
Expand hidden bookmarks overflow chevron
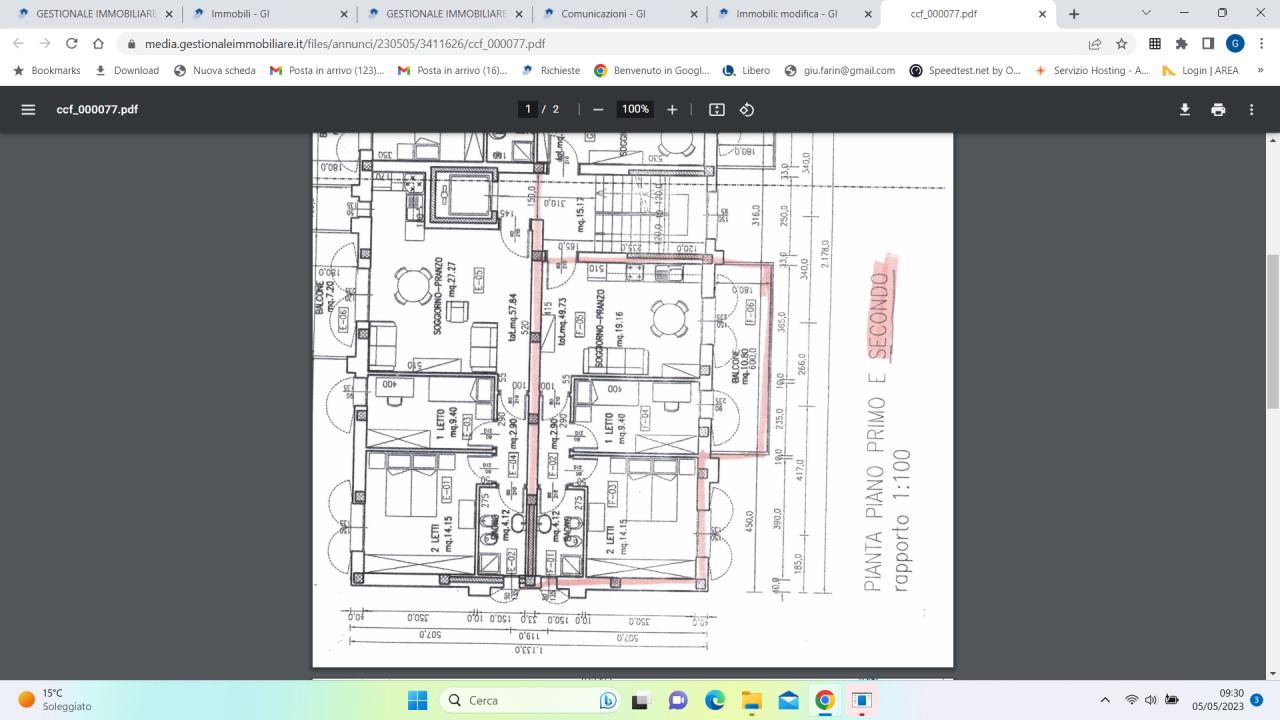pos(1260,70)
